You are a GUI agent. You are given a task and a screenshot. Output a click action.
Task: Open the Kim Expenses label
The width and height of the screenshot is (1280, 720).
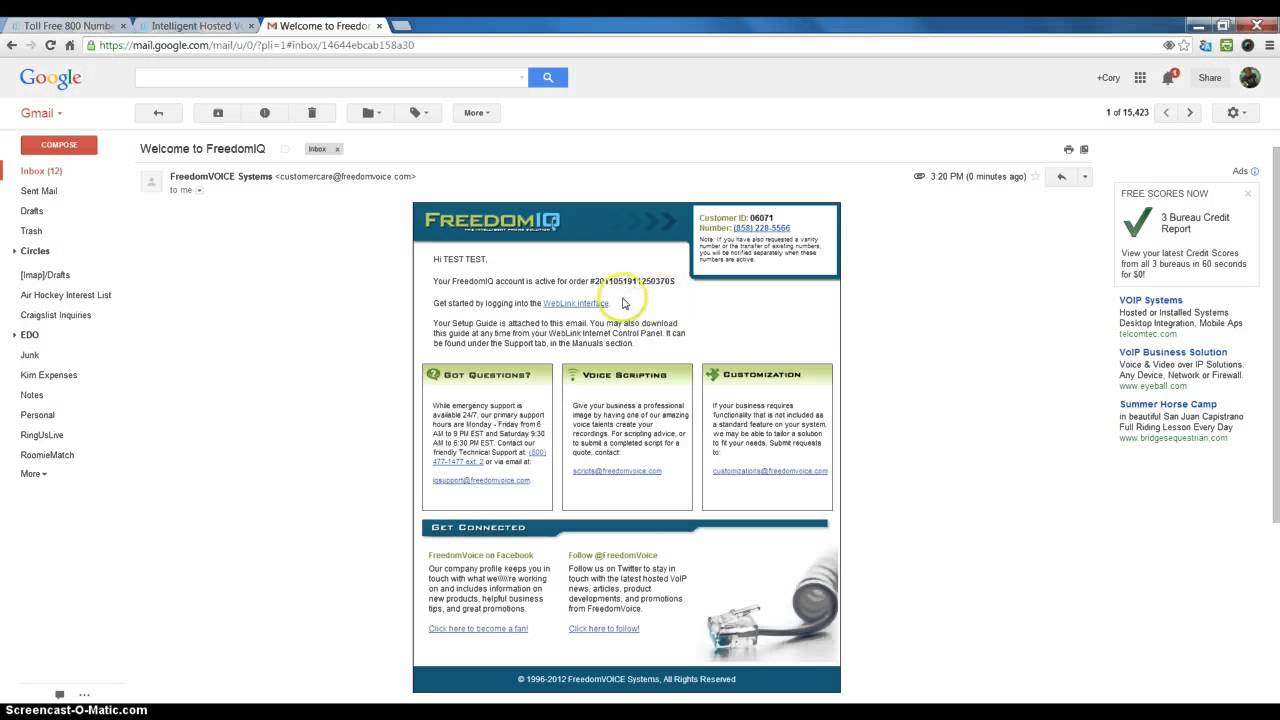click(x=49, y=375)
